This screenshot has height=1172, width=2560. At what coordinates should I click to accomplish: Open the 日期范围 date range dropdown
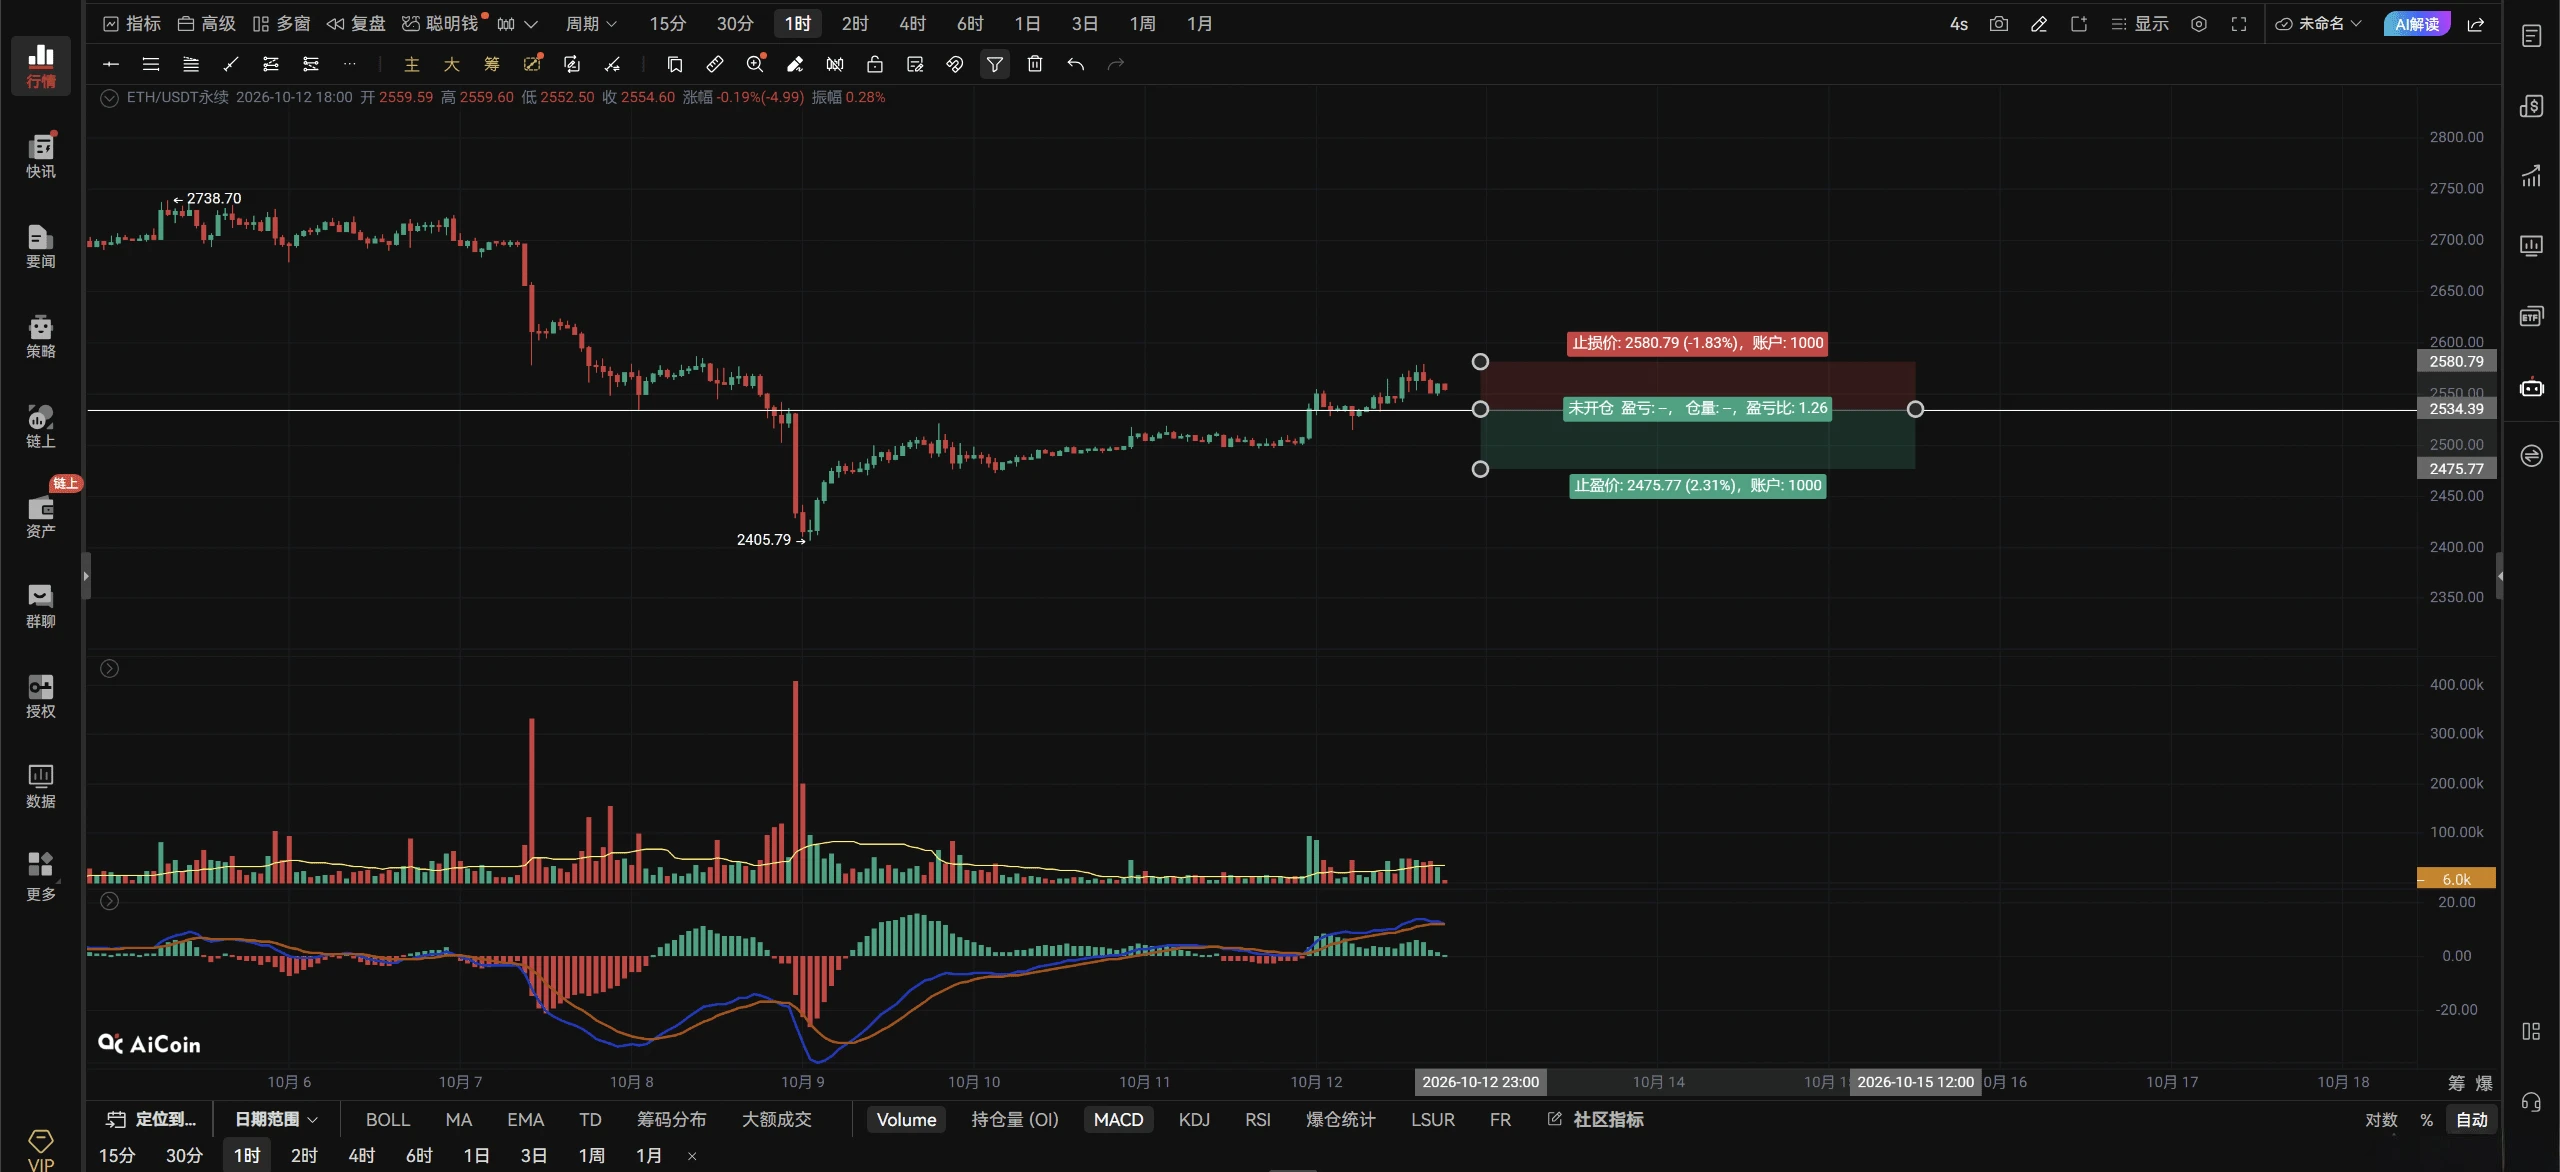(276, 1119)
